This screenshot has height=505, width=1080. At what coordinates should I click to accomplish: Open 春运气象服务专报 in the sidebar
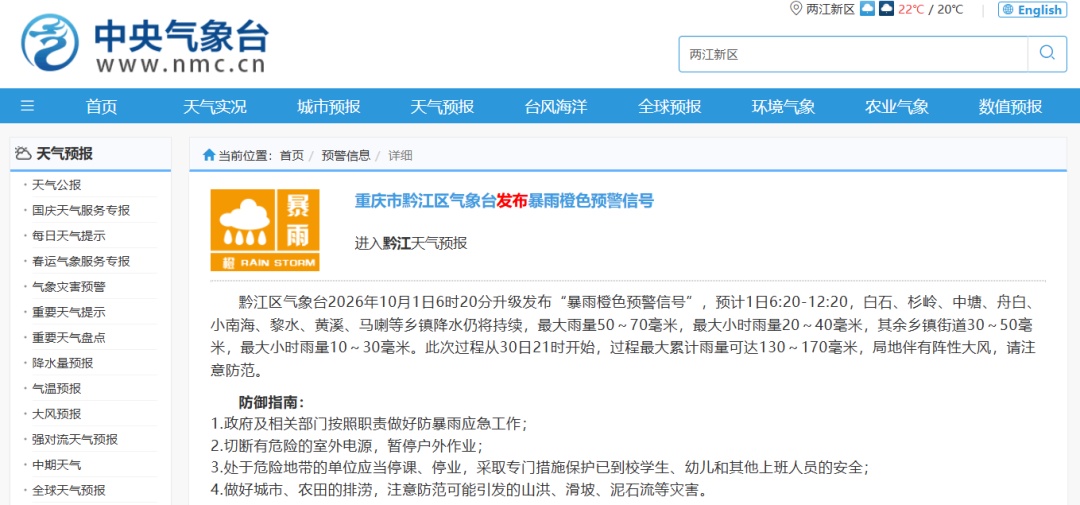pyautogui.click(x=81, y=261)
